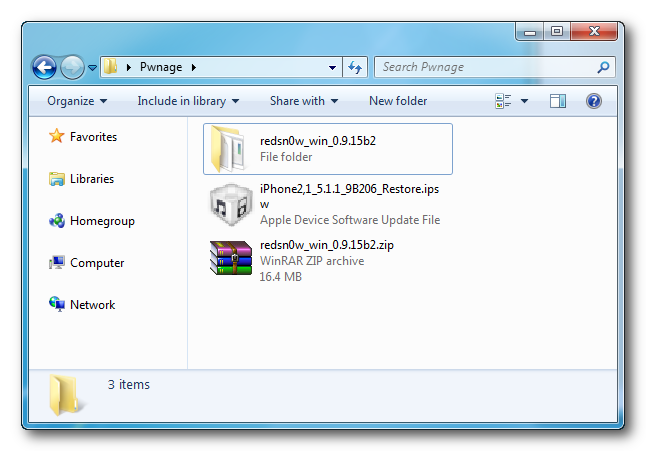Click the Apple Device Software Update File label

pos(350,220)
